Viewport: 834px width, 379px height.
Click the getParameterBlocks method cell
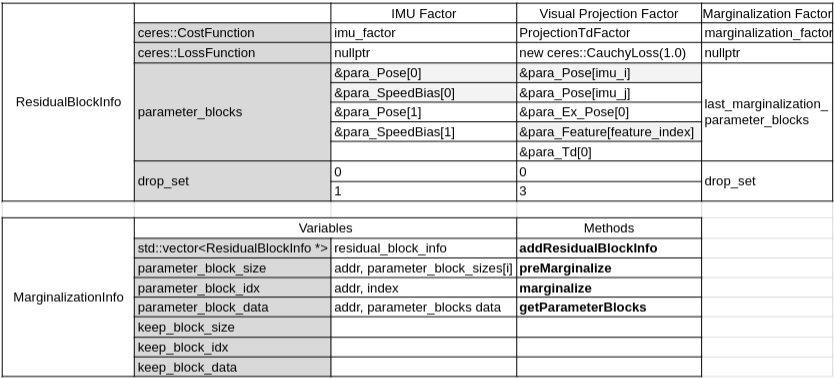click(608, 307)
